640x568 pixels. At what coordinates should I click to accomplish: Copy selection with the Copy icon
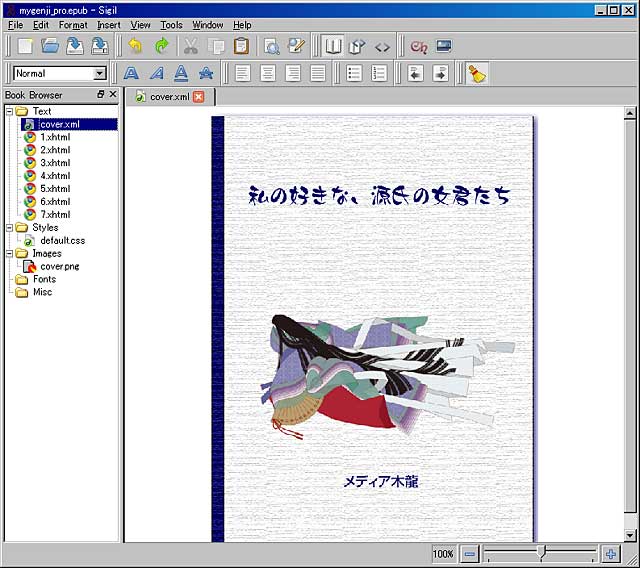click(216, 46)
